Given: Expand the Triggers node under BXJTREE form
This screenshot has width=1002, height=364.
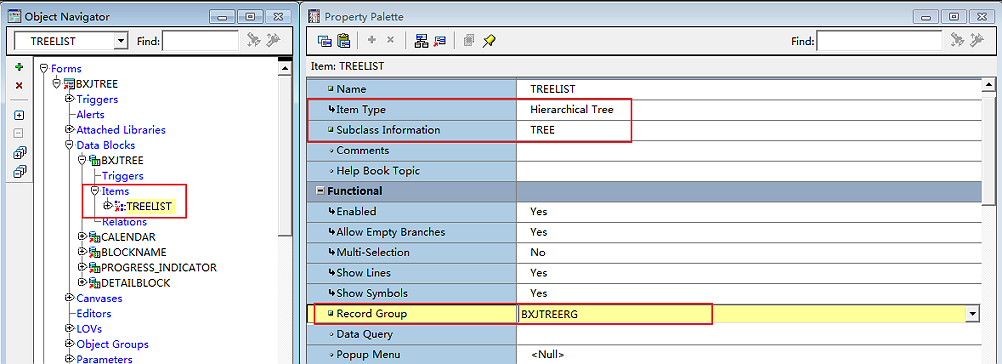Looking at the screenshot, I should (69, 99).
